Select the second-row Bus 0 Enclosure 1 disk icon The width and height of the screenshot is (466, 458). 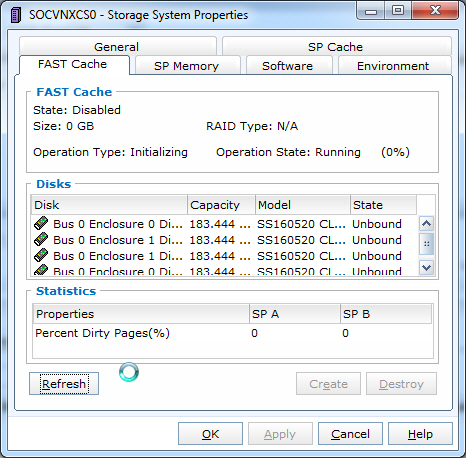tap(41, 239)
